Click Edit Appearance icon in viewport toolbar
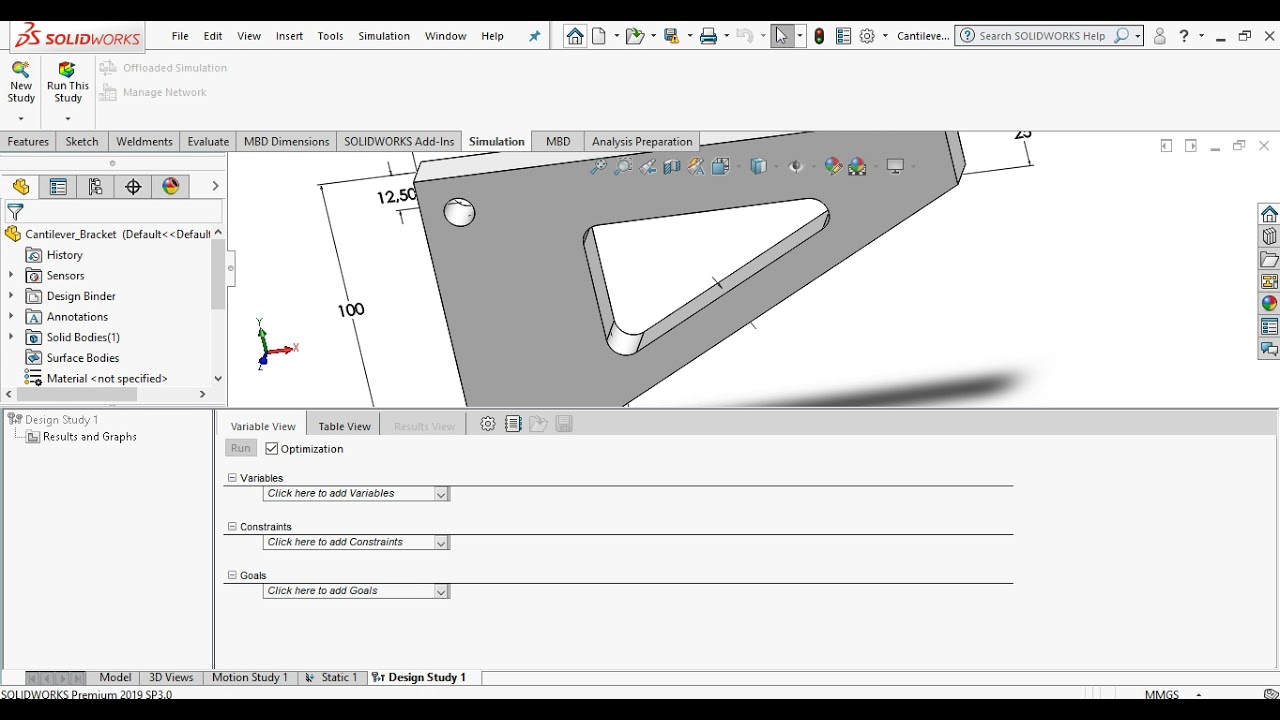 [832, 167]
